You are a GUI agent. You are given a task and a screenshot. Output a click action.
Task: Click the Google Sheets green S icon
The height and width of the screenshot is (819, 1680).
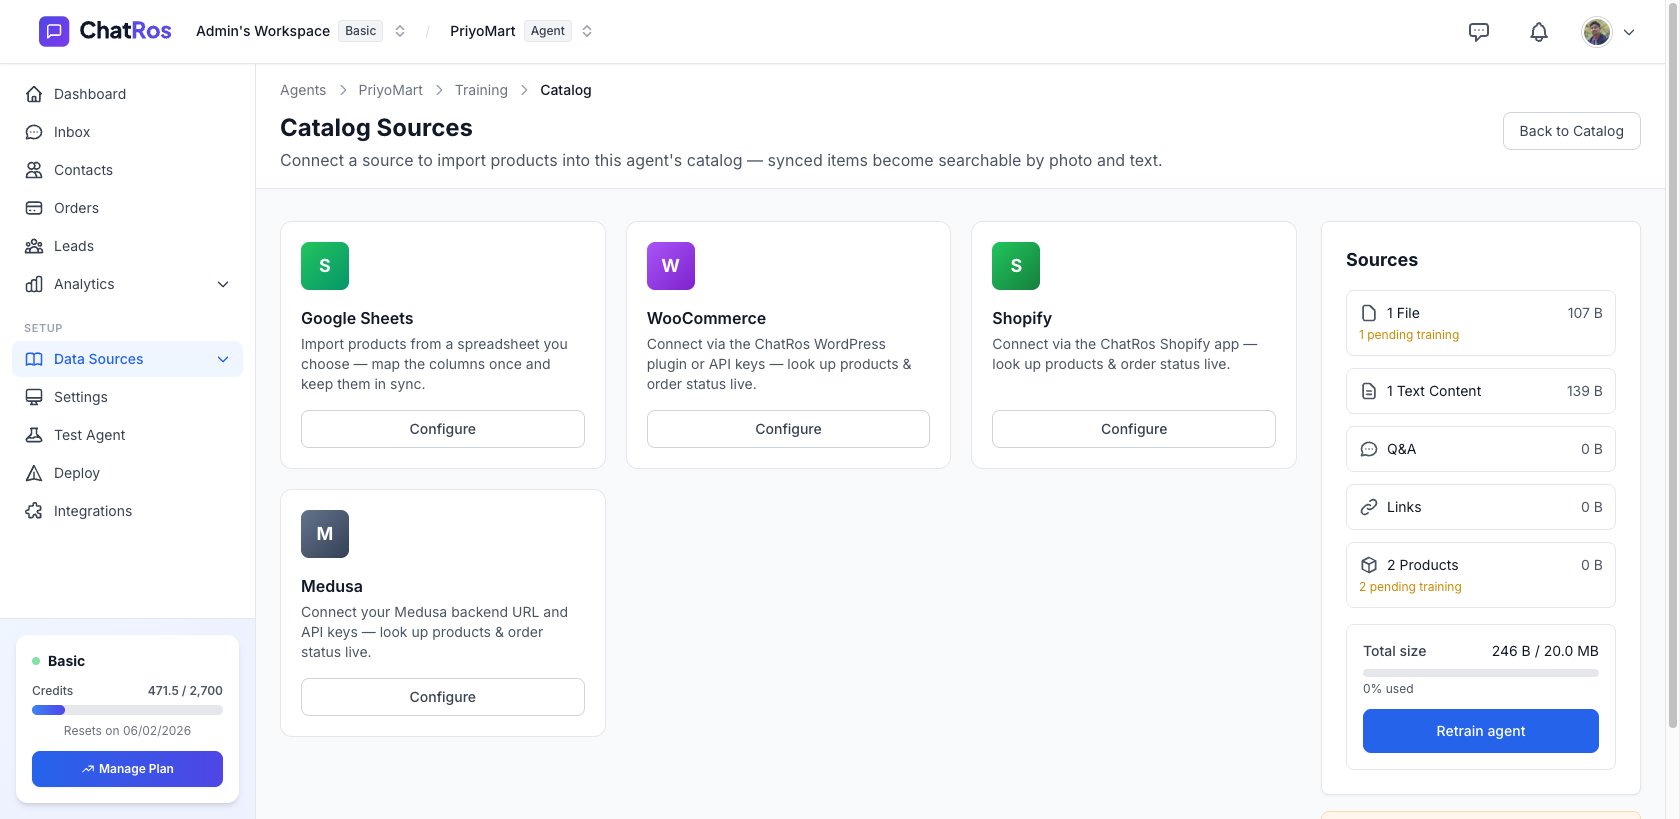[x=325, y=266]
